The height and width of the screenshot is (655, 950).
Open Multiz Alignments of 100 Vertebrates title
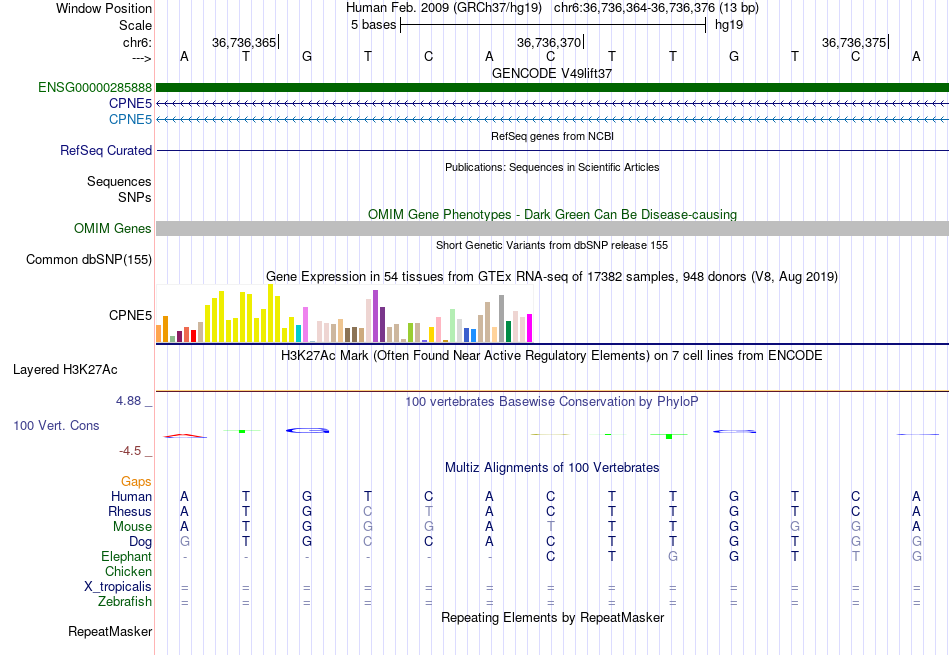552,468
